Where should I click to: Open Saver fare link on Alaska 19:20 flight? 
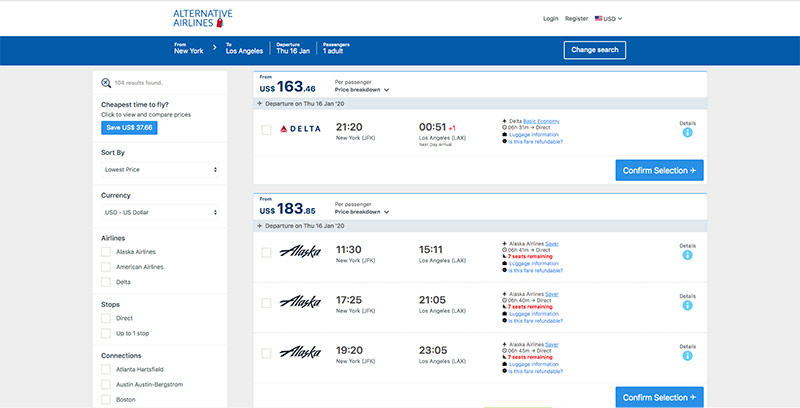[552, 345]
